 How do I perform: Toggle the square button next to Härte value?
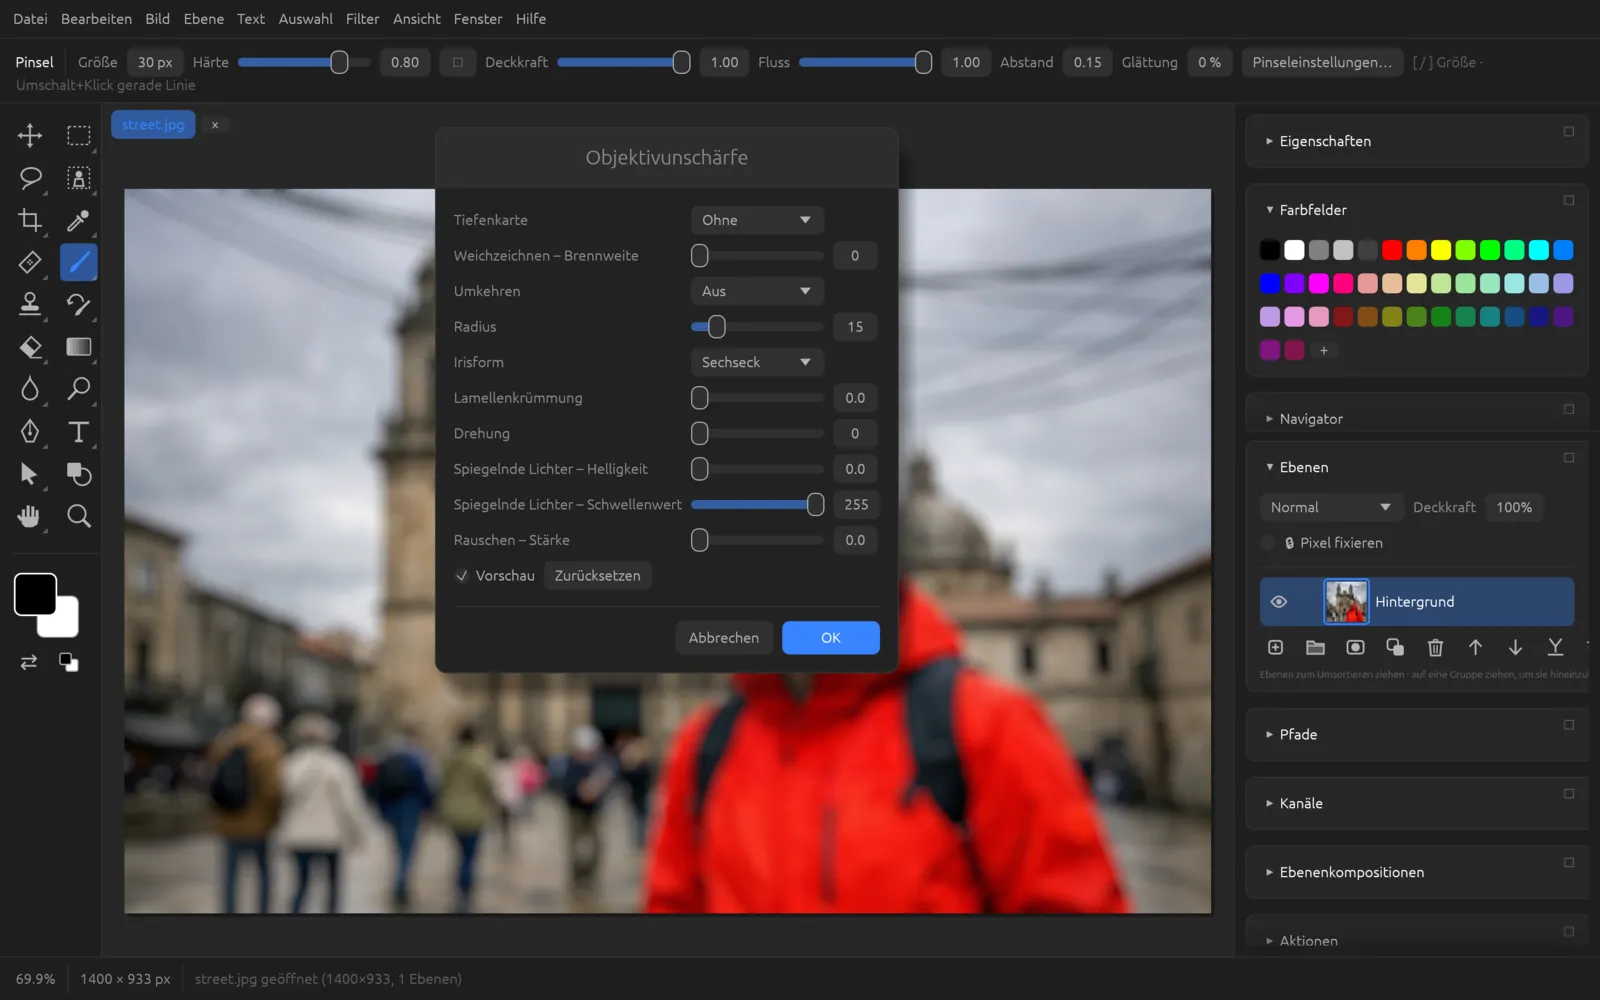[x=458, y=62]
